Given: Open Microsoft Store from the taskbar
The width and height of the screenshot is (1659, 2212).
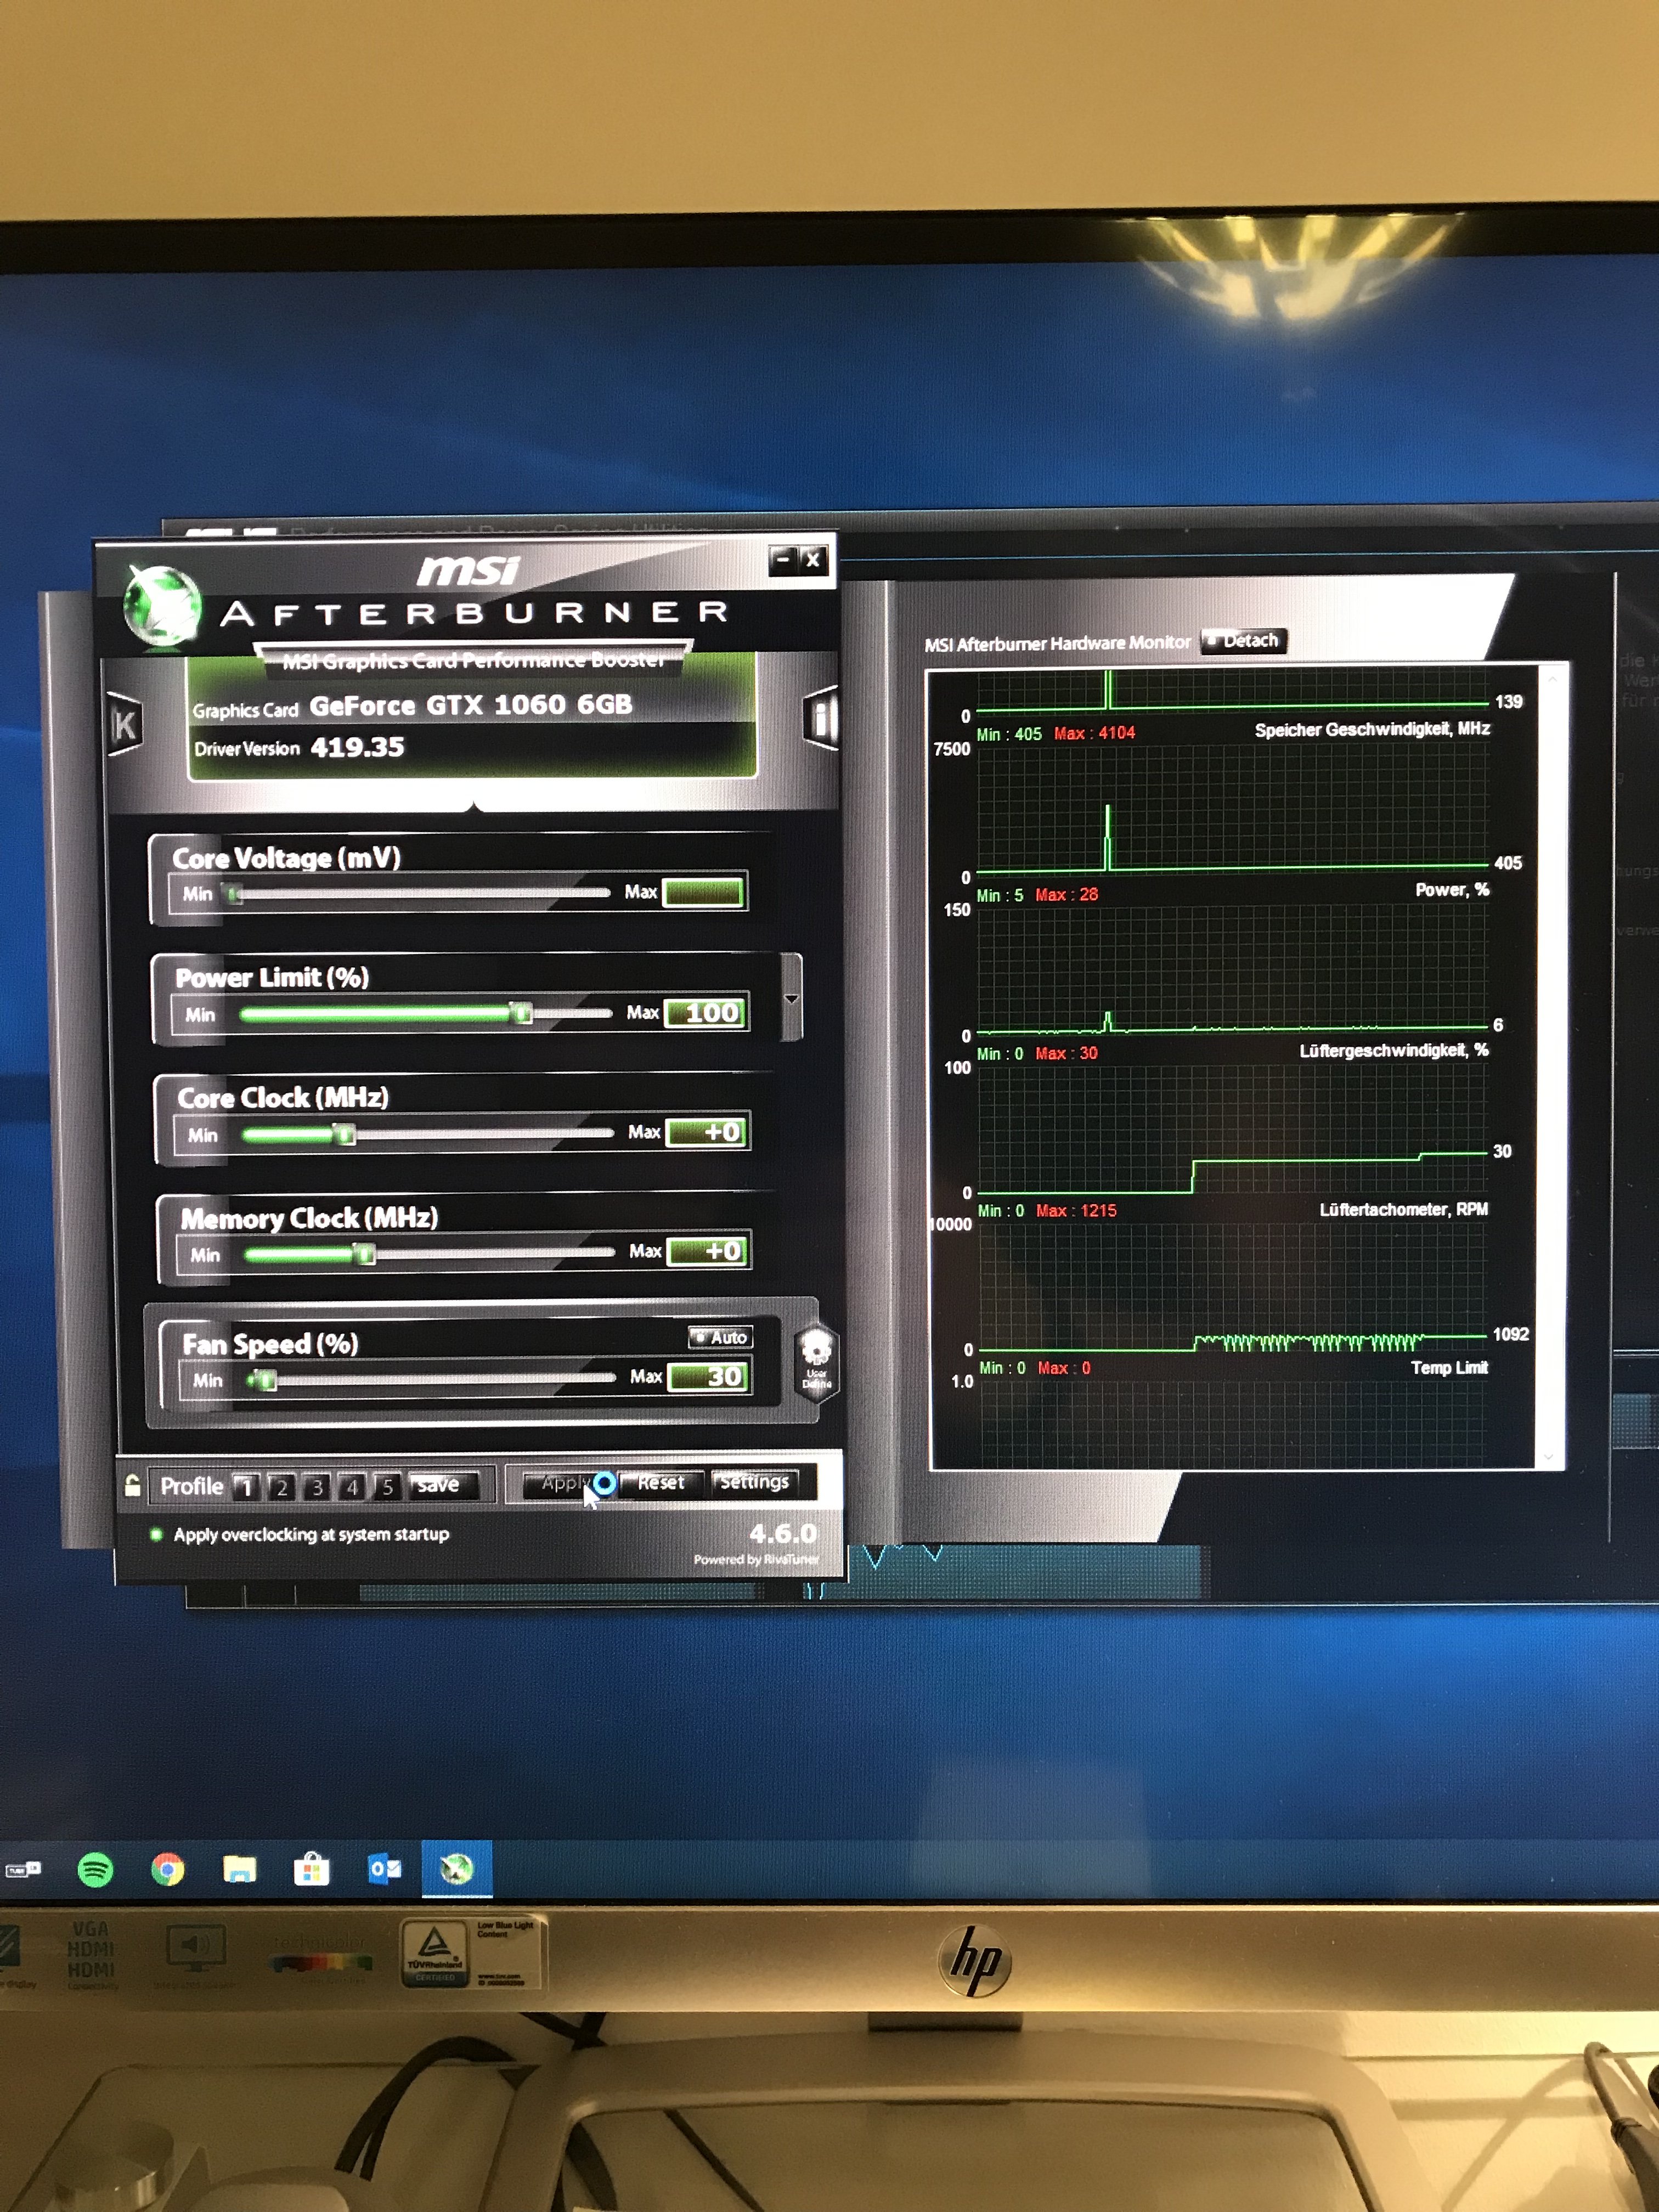Looking at the screenshot, I should point(311,1869).
